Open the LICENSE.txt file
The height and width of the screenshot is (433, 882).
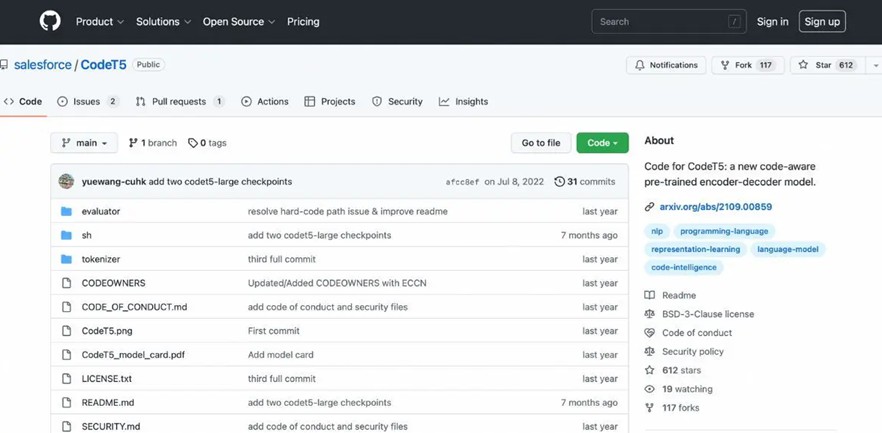pos(107,378)
